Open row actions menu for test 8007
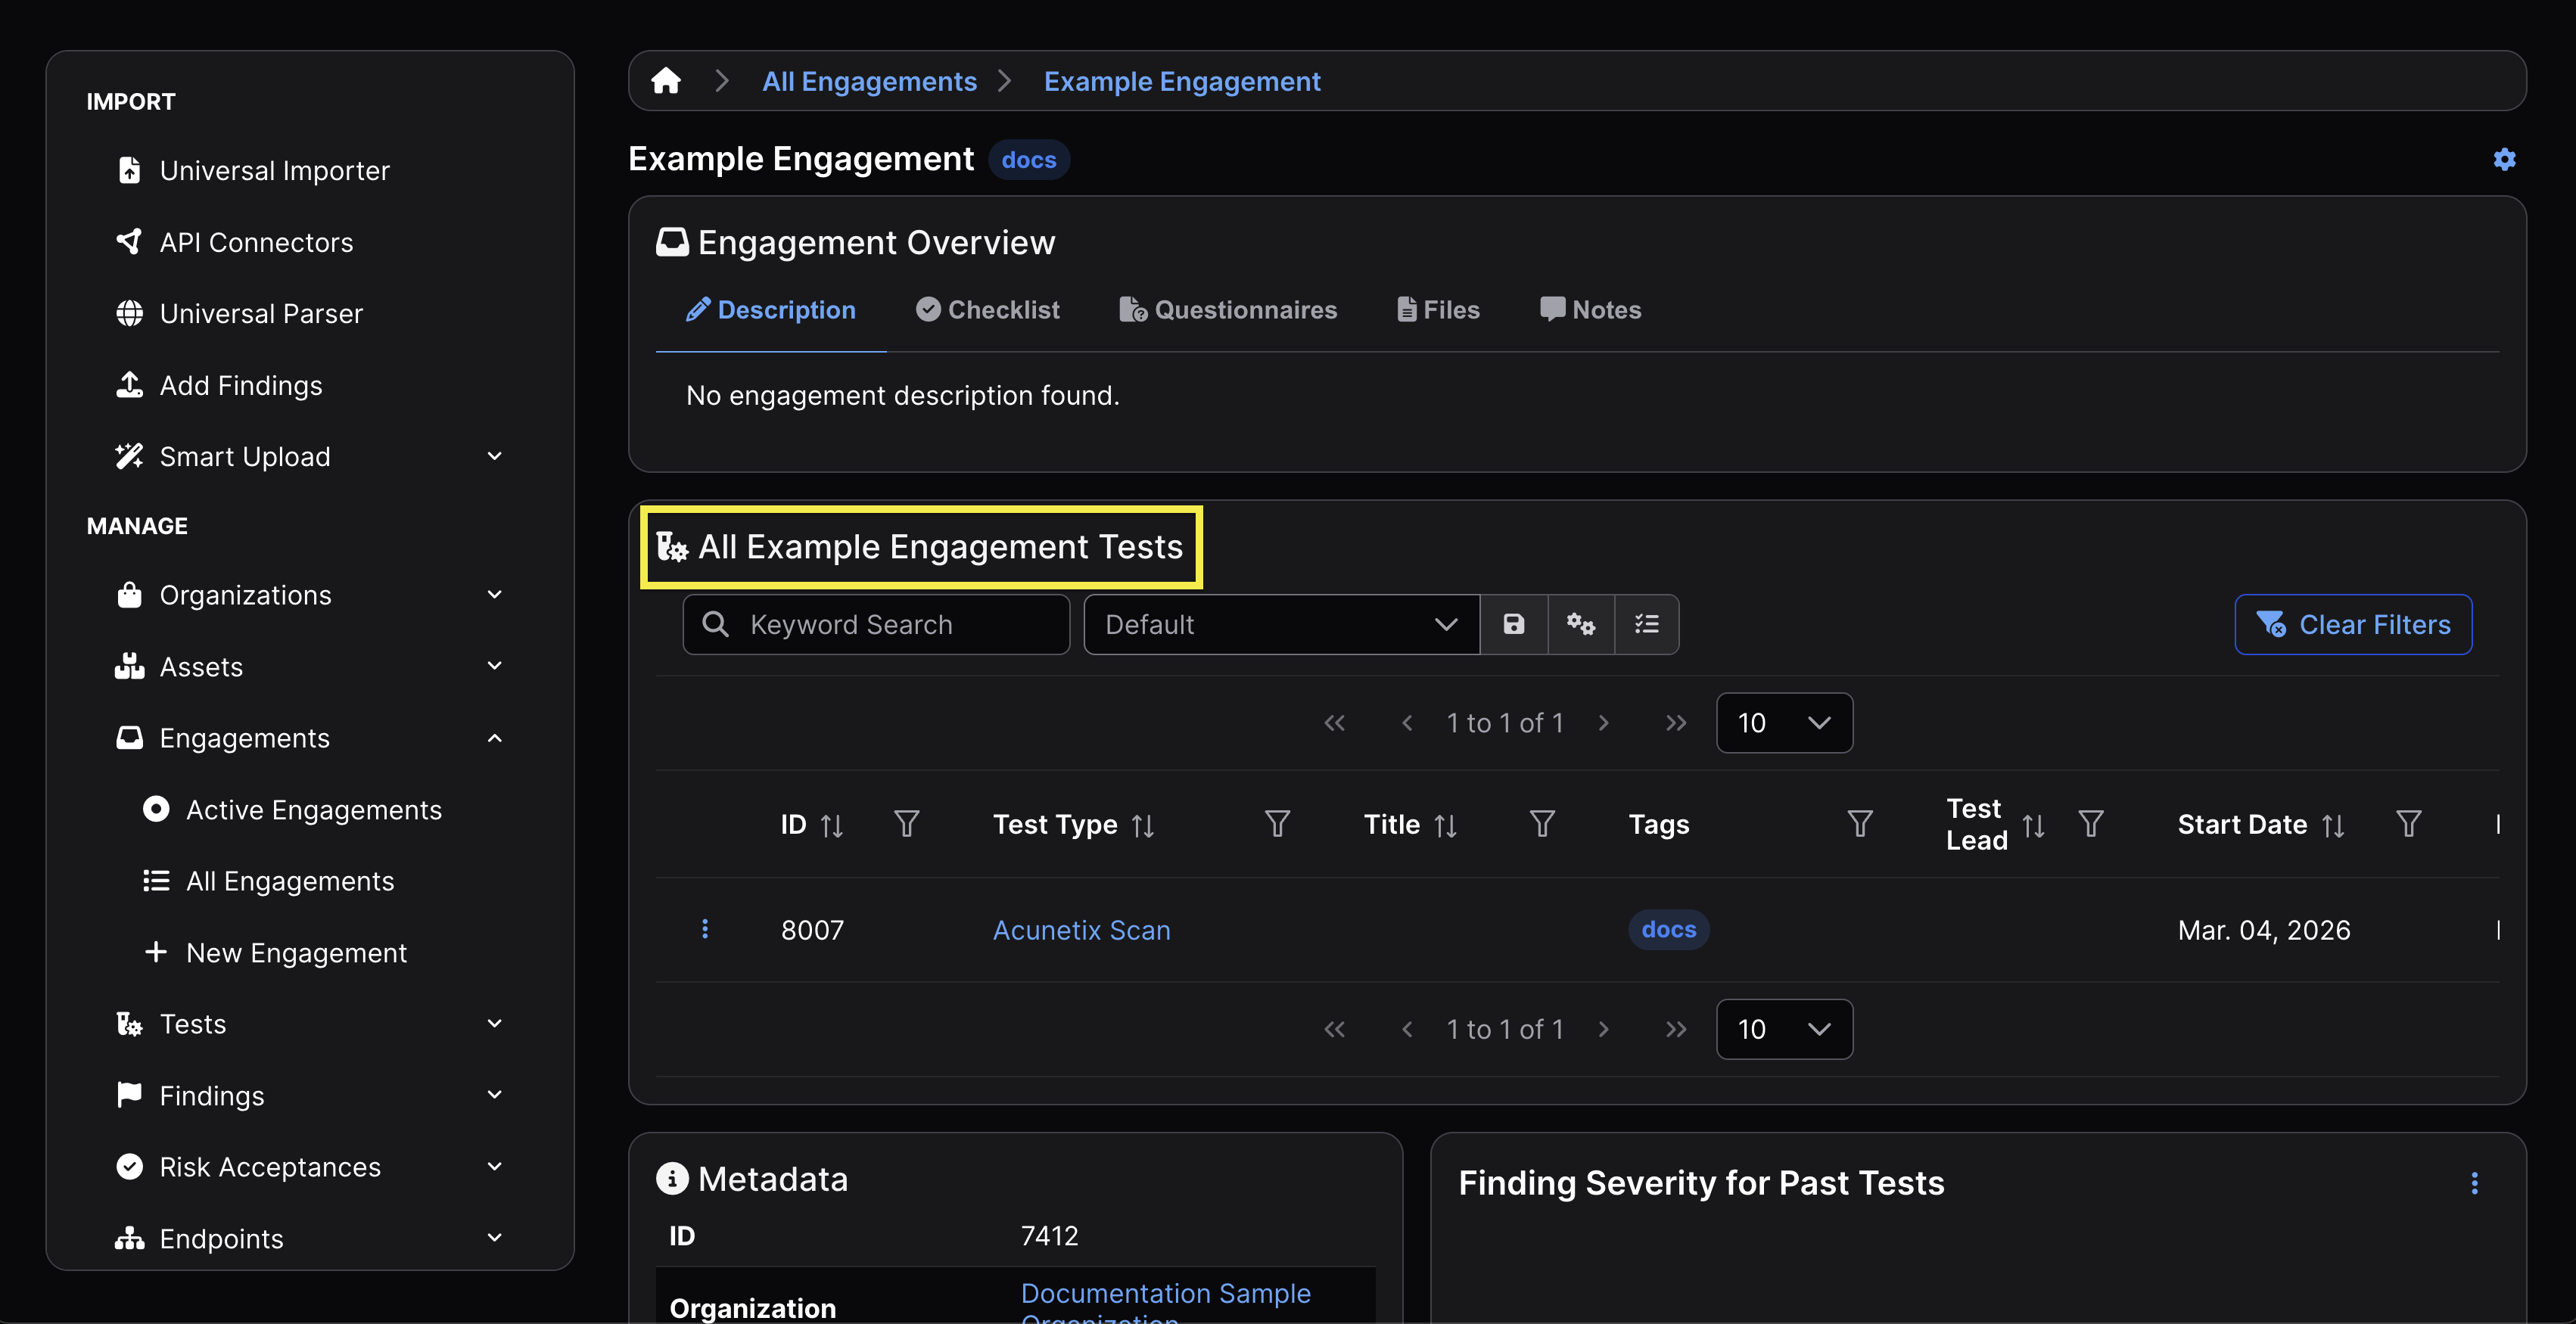Screen dimensions: 2576x1324 (705, 929)
